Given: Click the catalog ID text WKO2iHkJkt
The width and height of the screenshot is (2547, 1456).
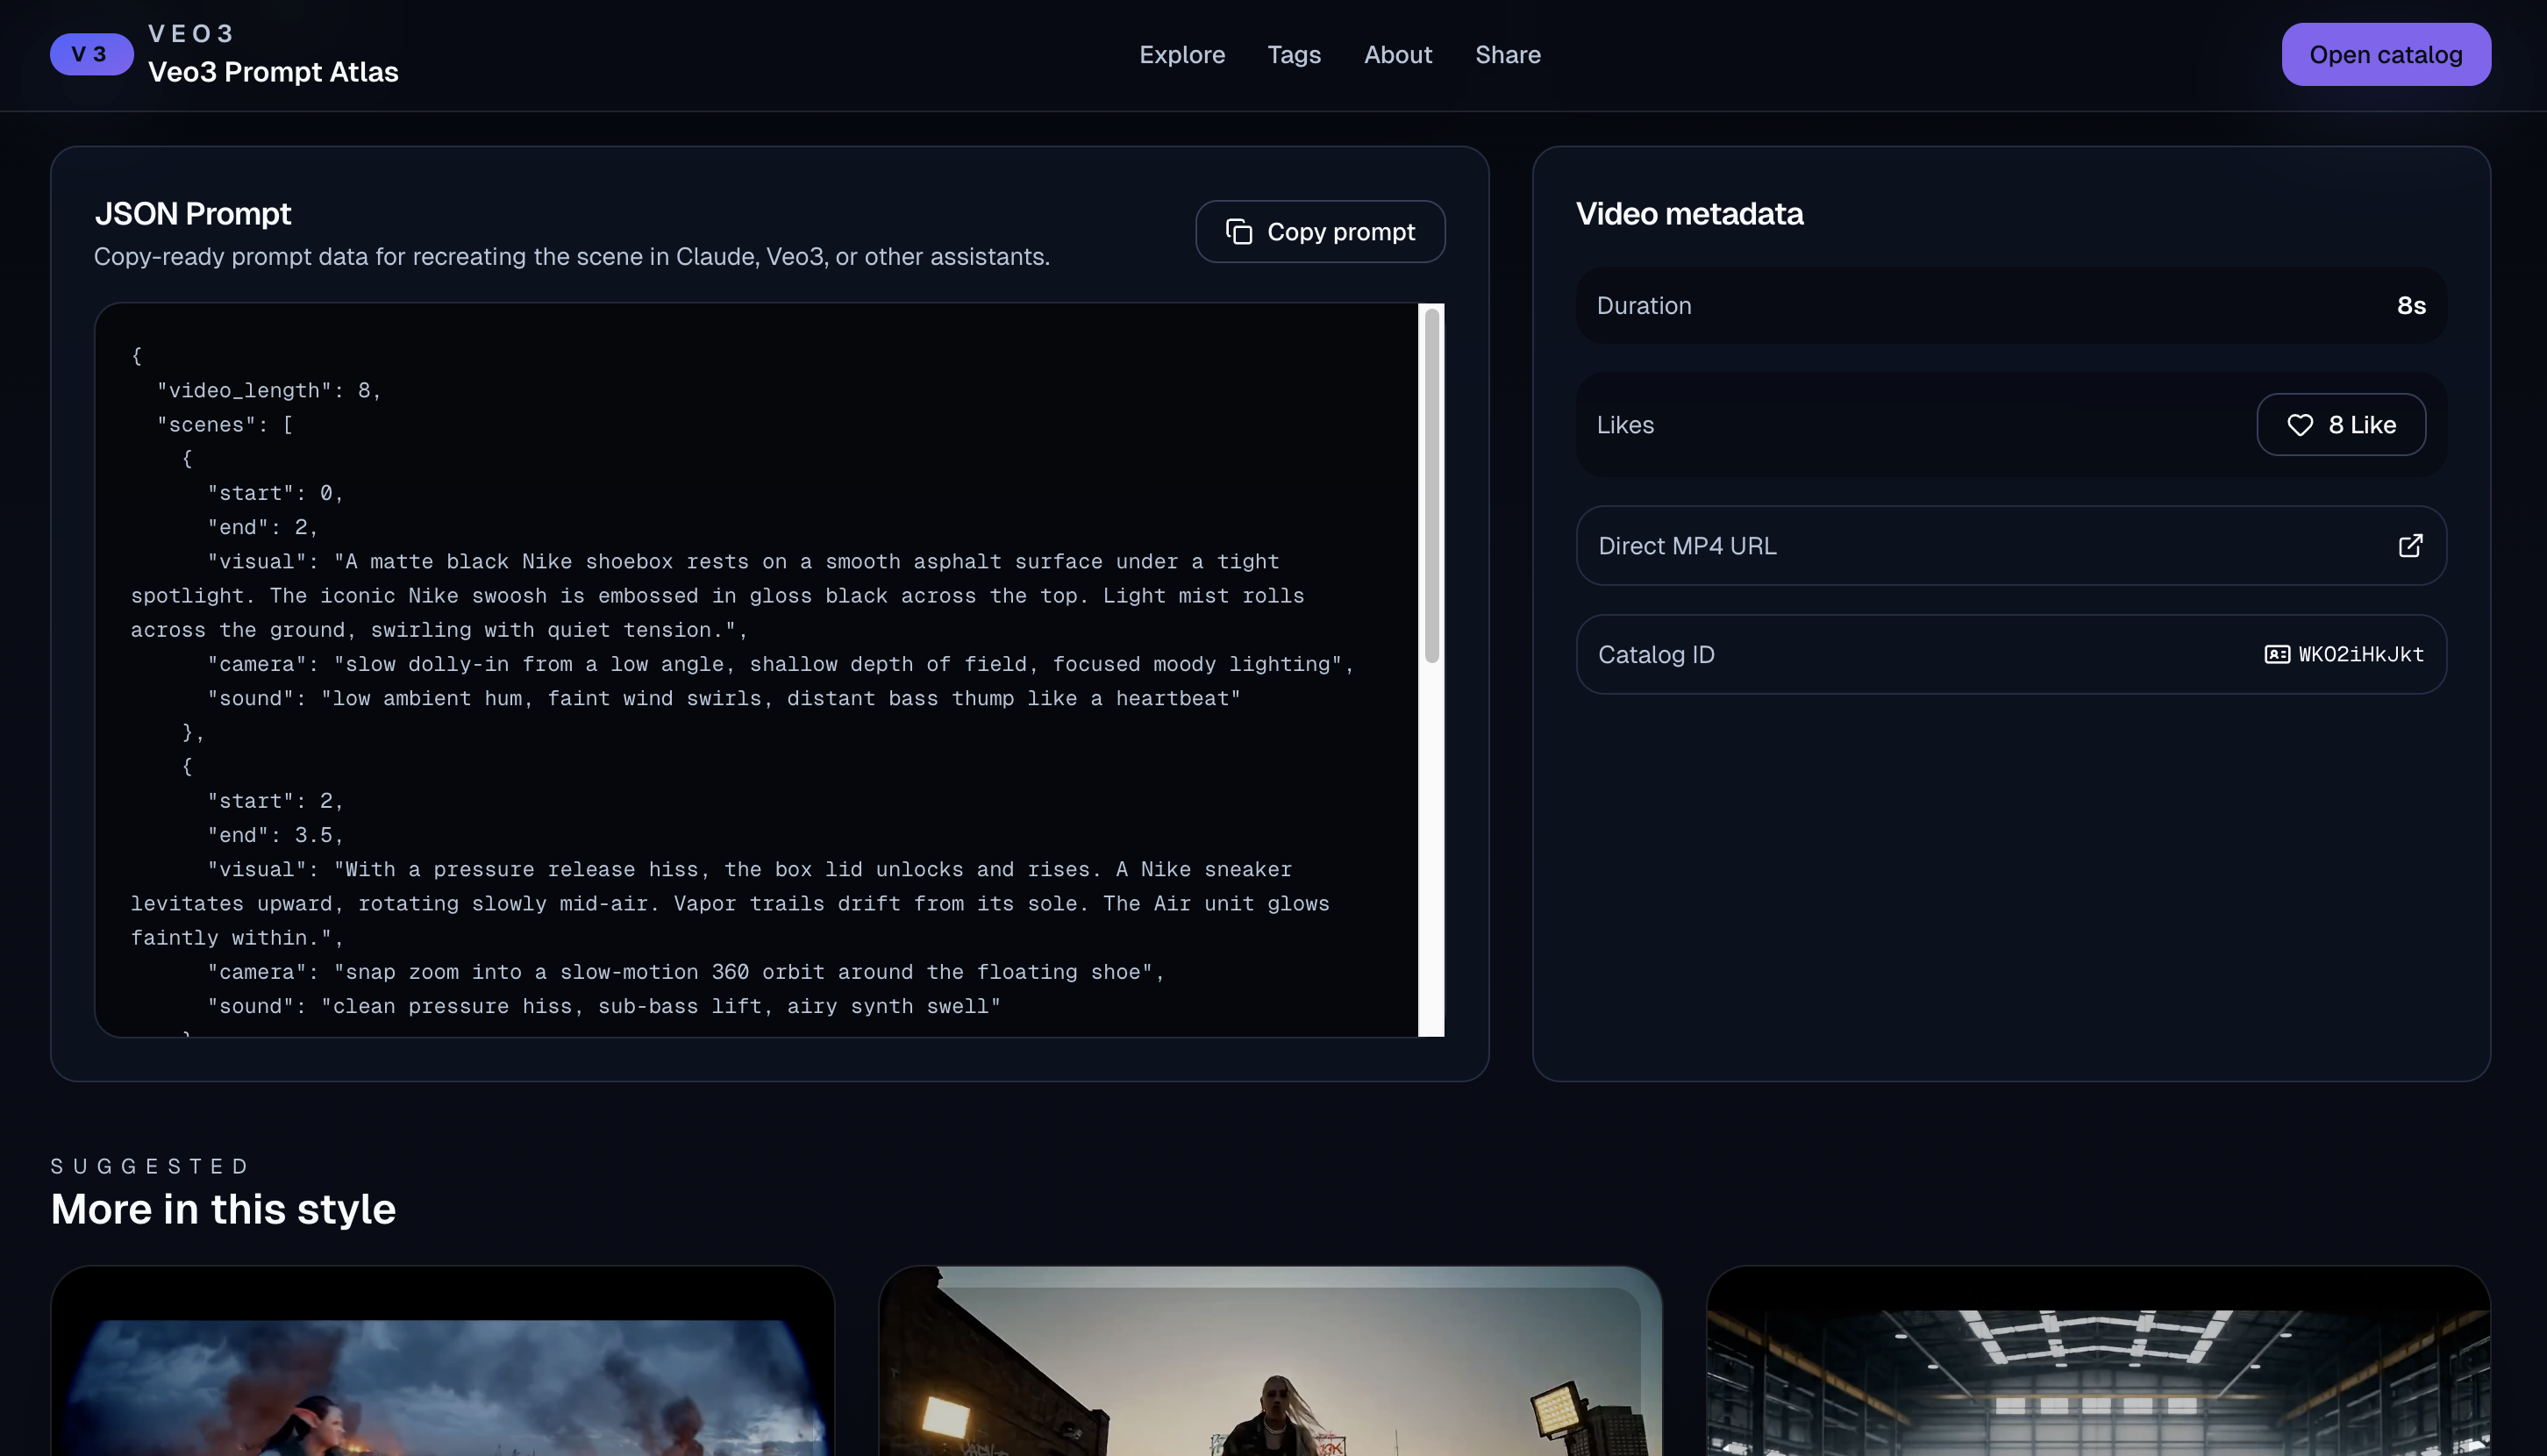Looking at the screenshot, I should tap(2360, 655).
